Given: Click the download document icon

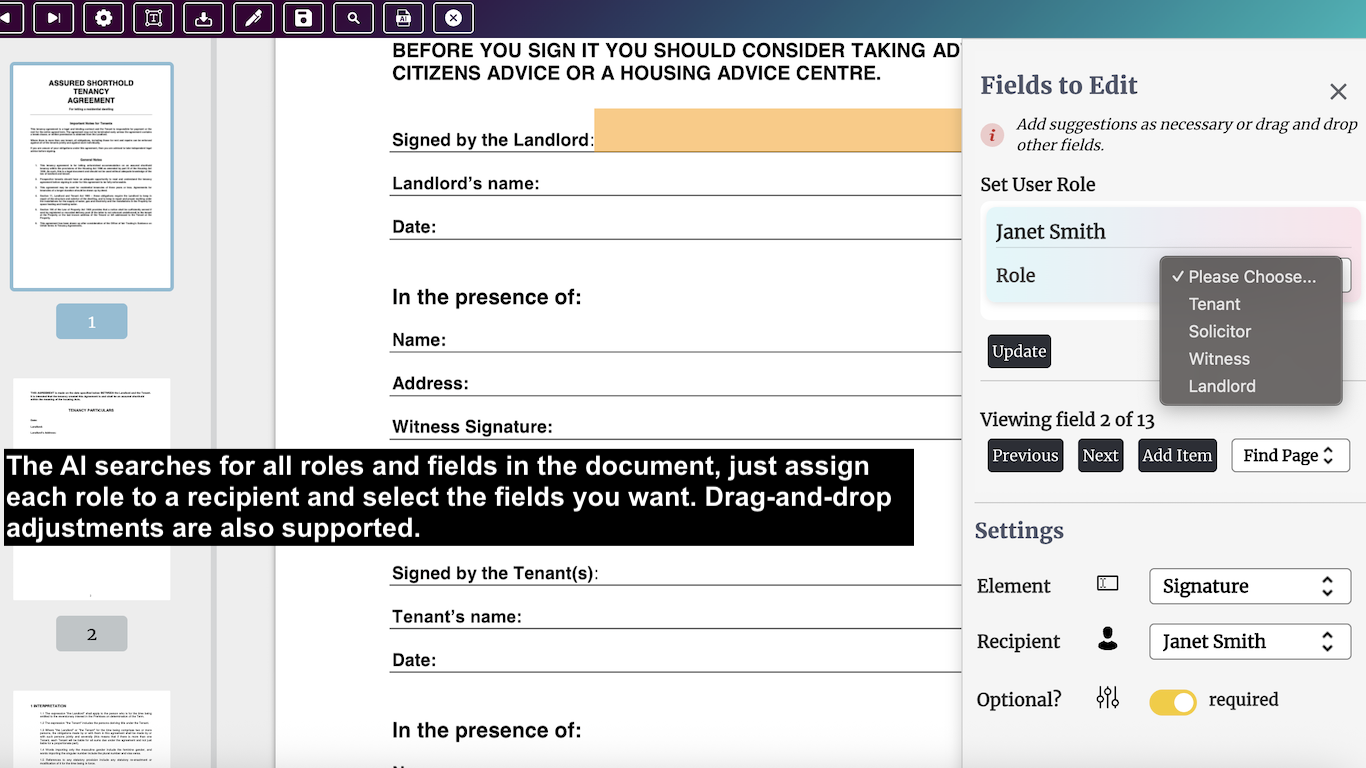Looking at the screenshot, I should pos(203,18).
